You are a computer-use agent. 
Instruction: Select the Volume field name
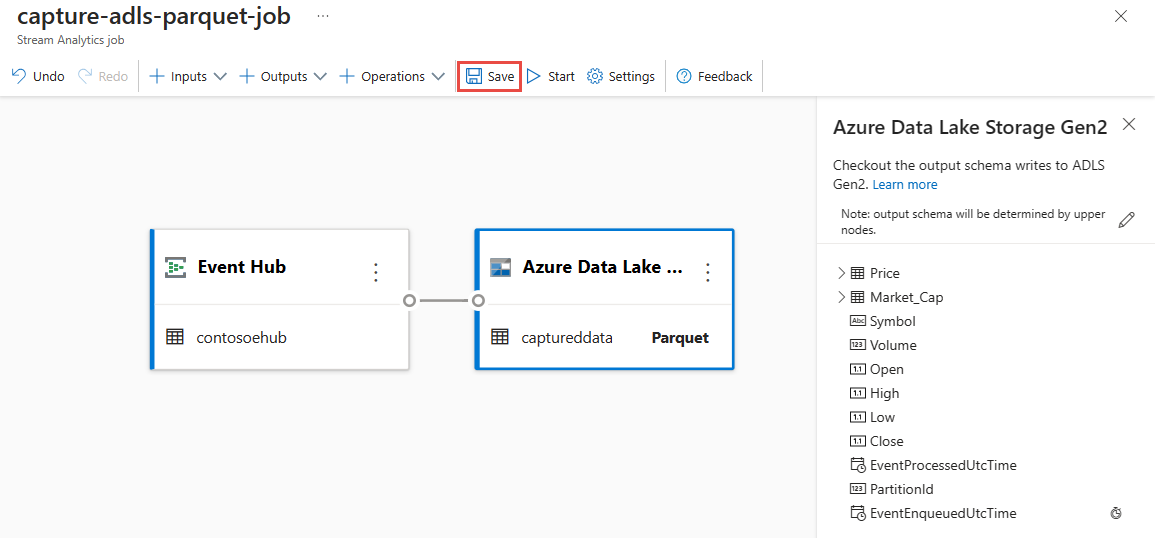tap(894, 345)
